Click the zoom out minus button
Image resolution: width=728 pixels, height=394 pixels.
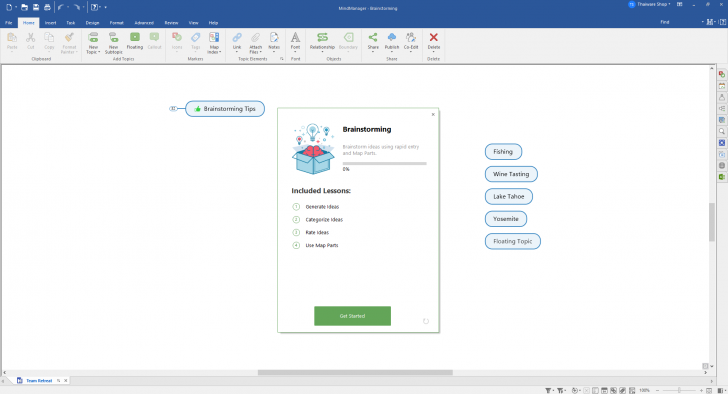pos(657,391)
